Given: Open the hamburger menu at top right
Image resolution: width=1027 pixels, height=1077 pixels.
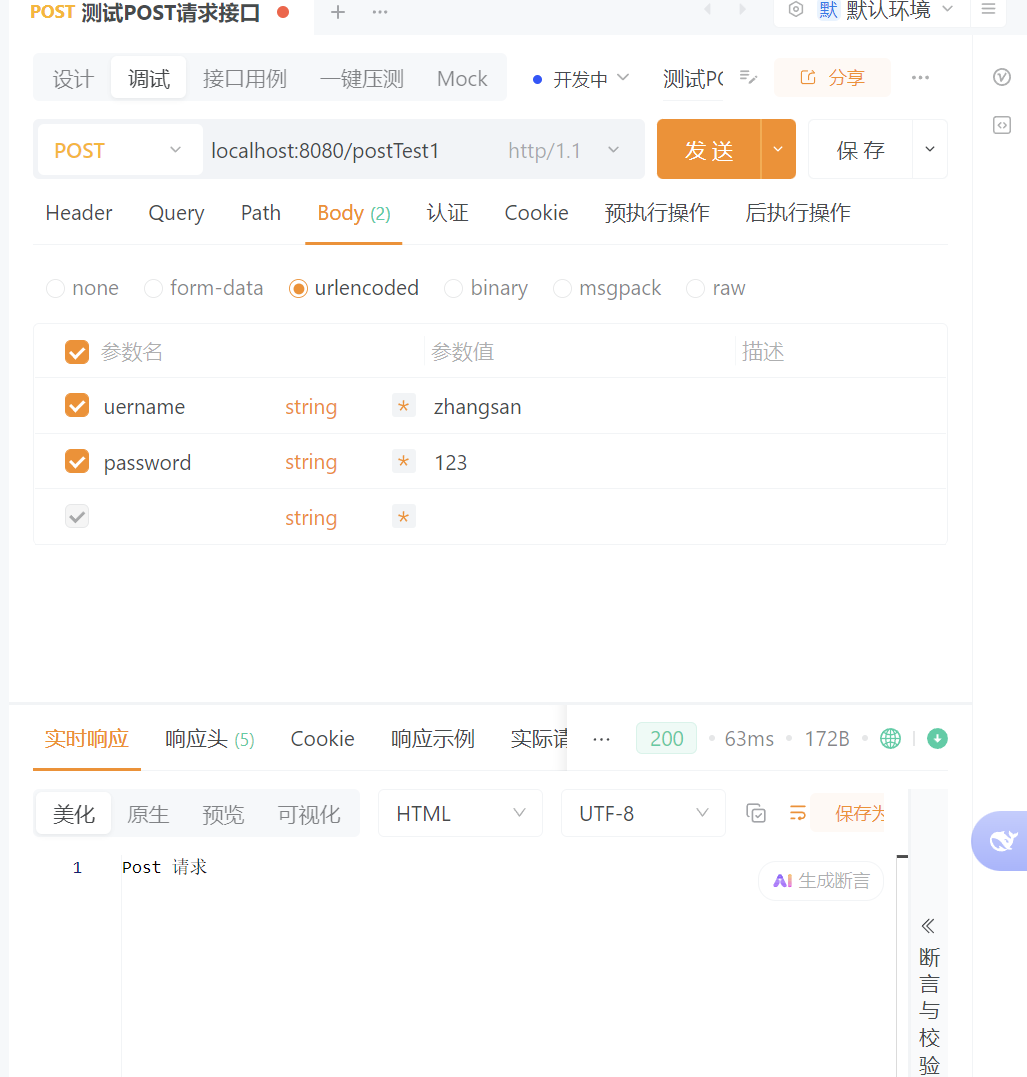Looking at the screenshot, I should [989, 10].
